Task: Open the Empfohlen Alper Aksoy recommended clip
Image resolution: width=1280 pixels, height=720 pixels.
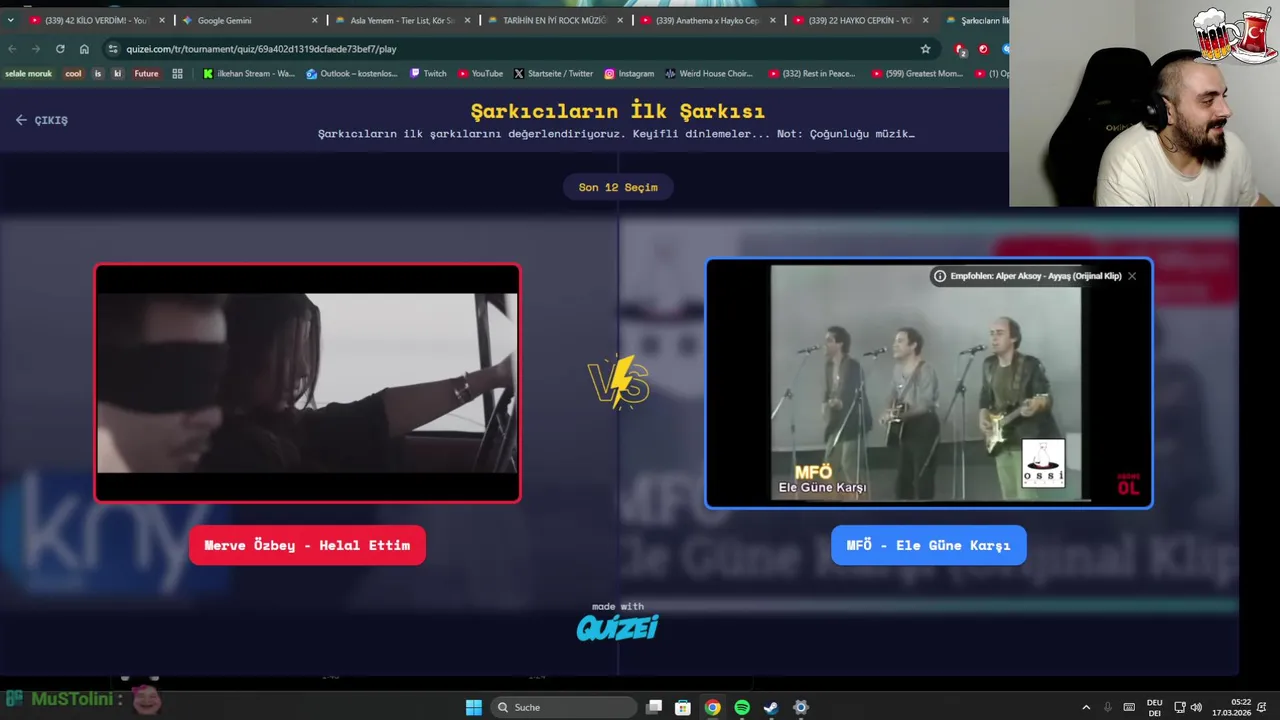Action: [1027, 276]
